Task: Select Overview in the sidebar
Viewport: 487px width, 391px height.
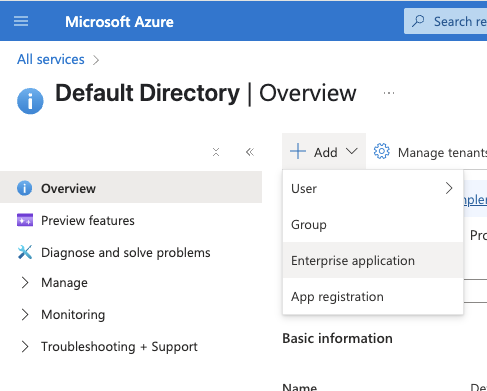Action: pos(131,188)
